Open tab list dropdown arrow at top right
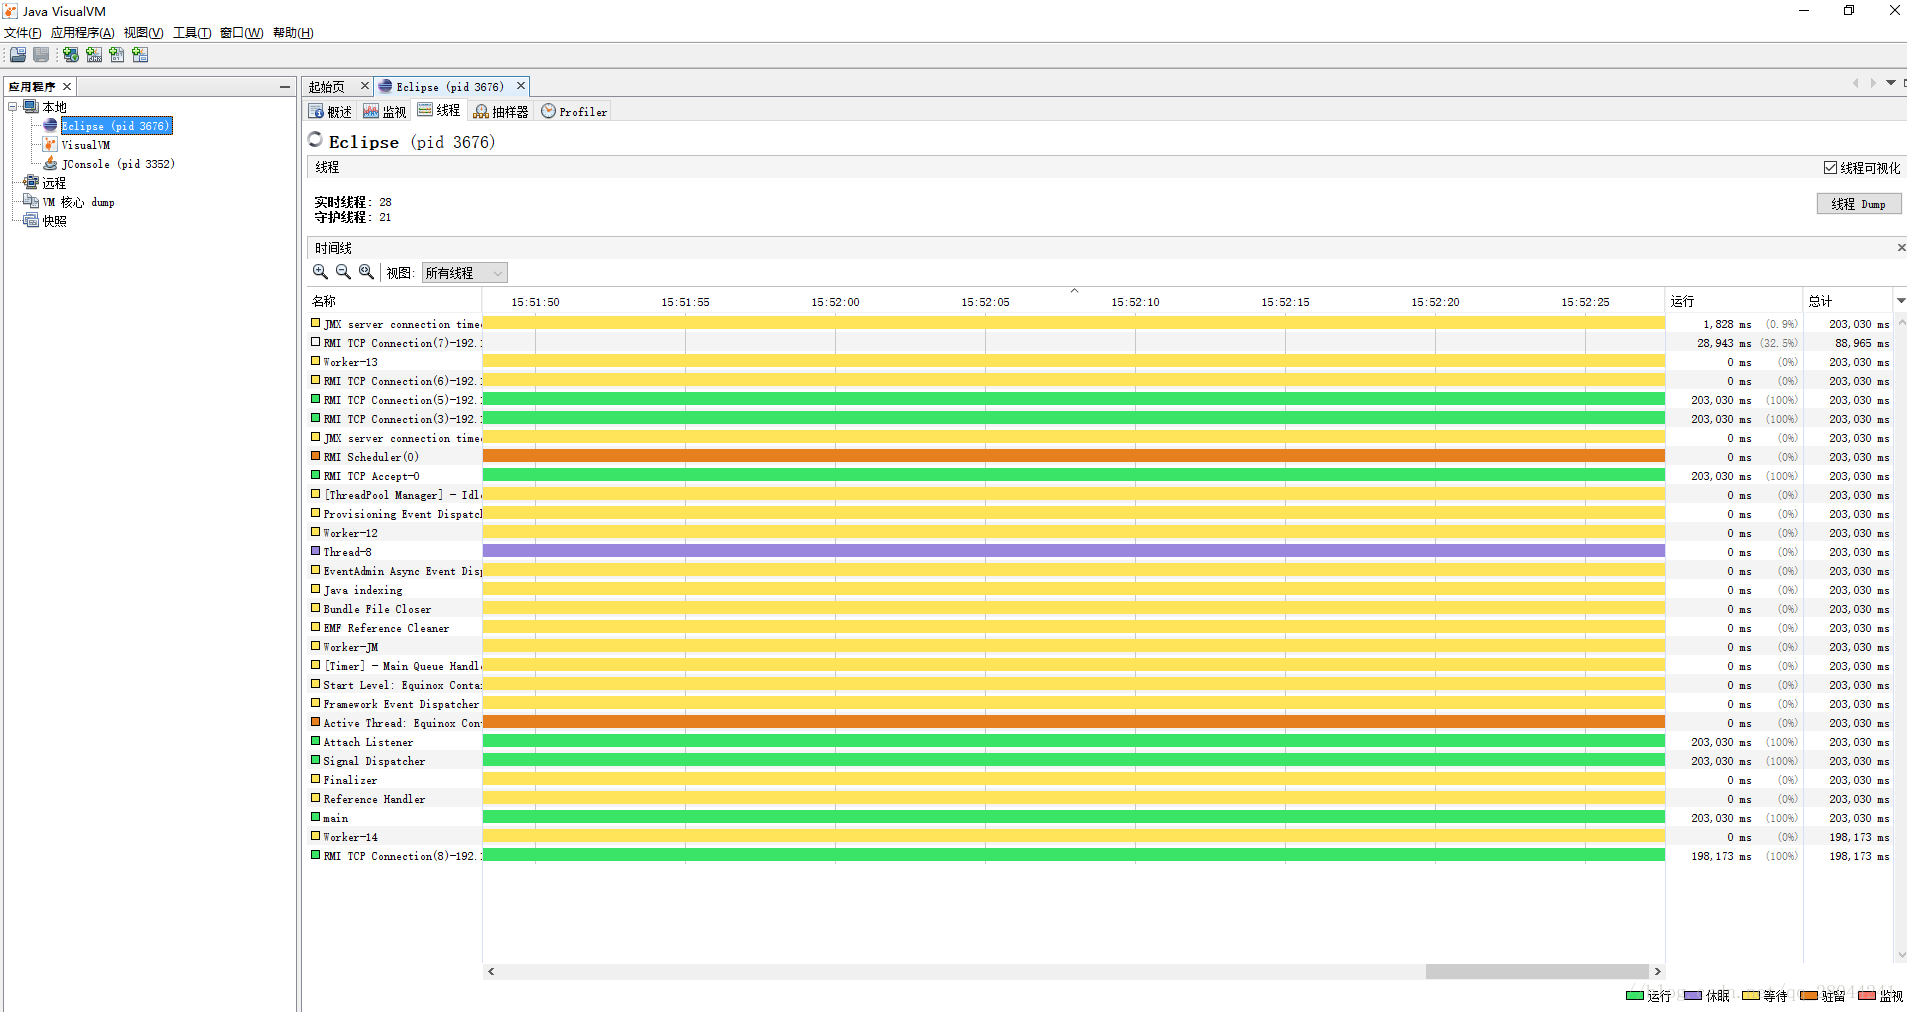Screen dimensions: 1907x1012 pyautogui.click(x=1891, y=83)
